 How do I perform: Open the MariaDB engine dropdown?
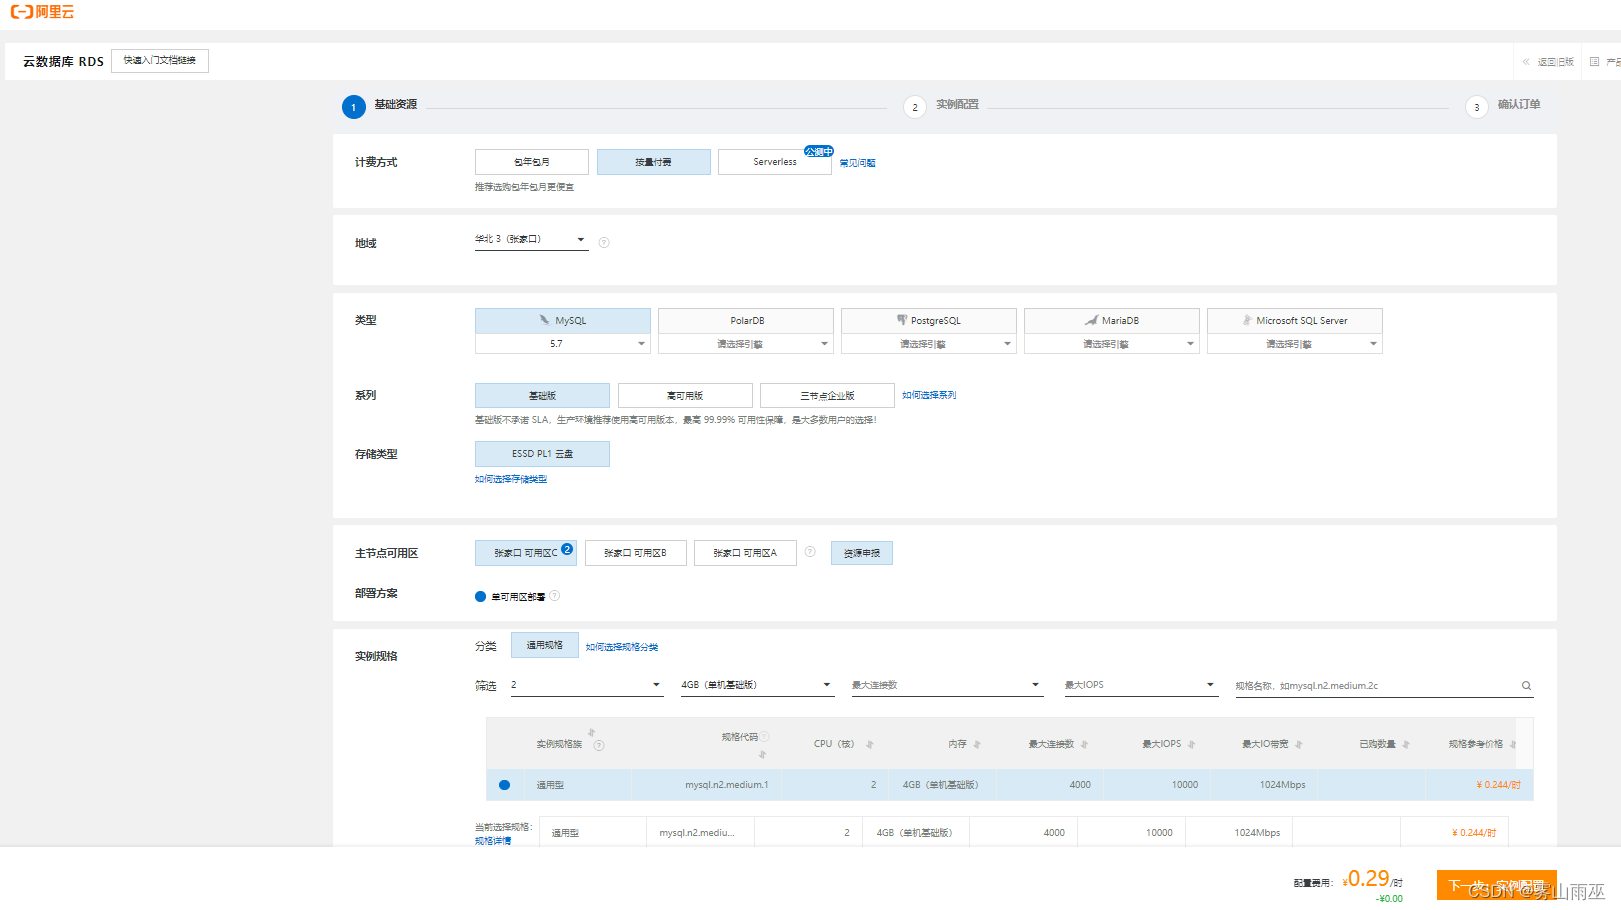pos(1112,344)
